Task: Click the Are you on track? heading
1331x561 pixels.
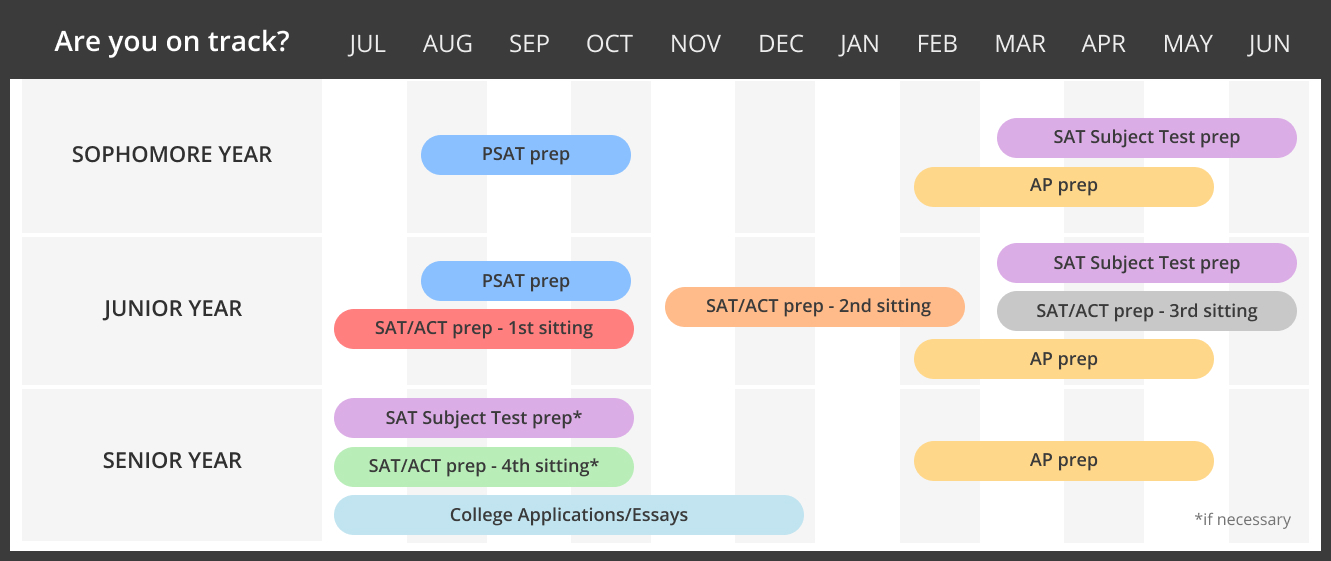Action: pyautogui.click(x=172, y=42)
